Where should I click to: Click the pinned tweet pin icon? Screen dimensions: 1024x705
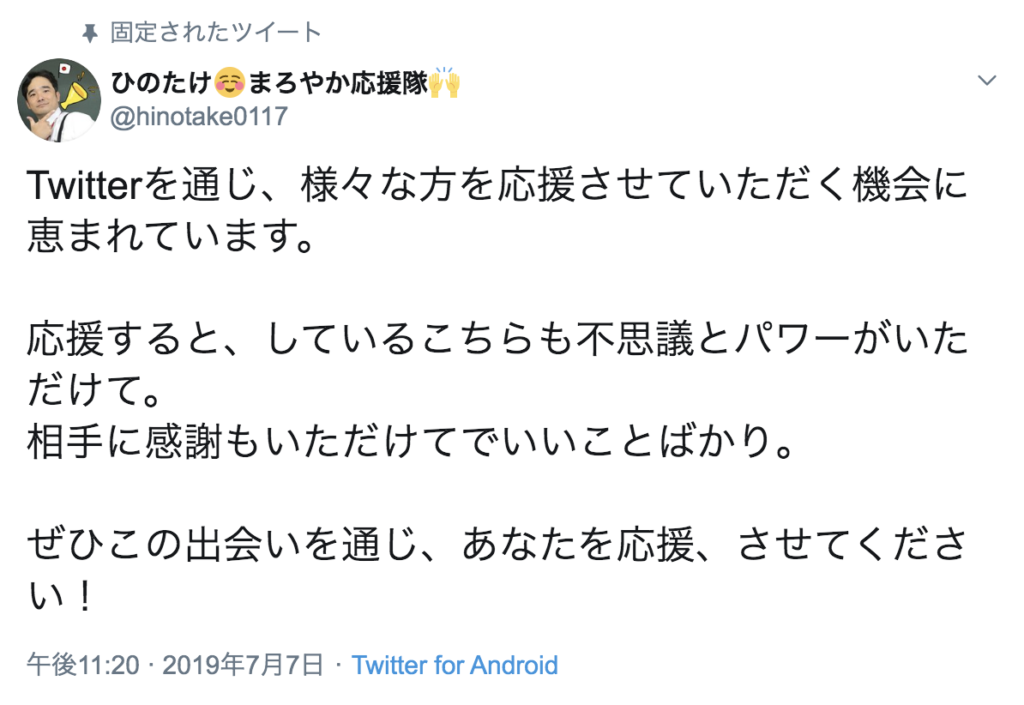point(91,33)
